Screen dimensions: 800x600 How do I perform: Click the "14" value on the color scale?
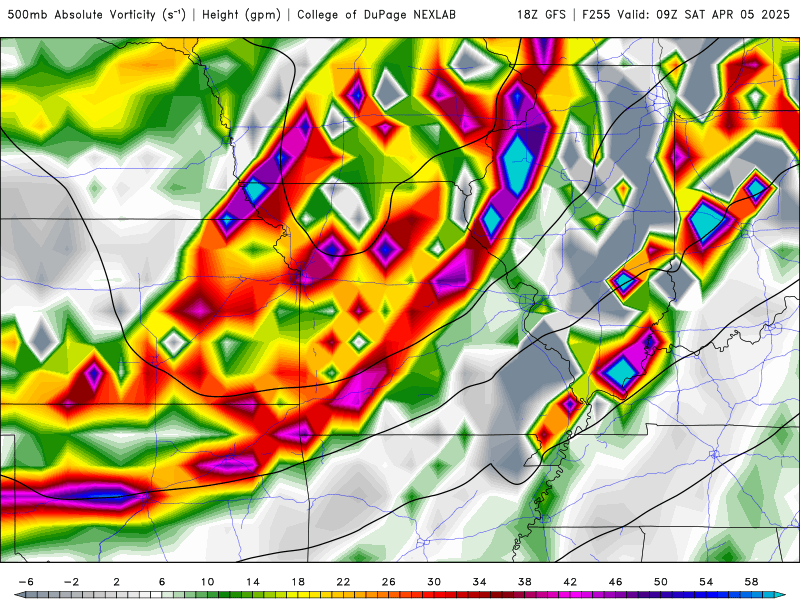(253, 582)
